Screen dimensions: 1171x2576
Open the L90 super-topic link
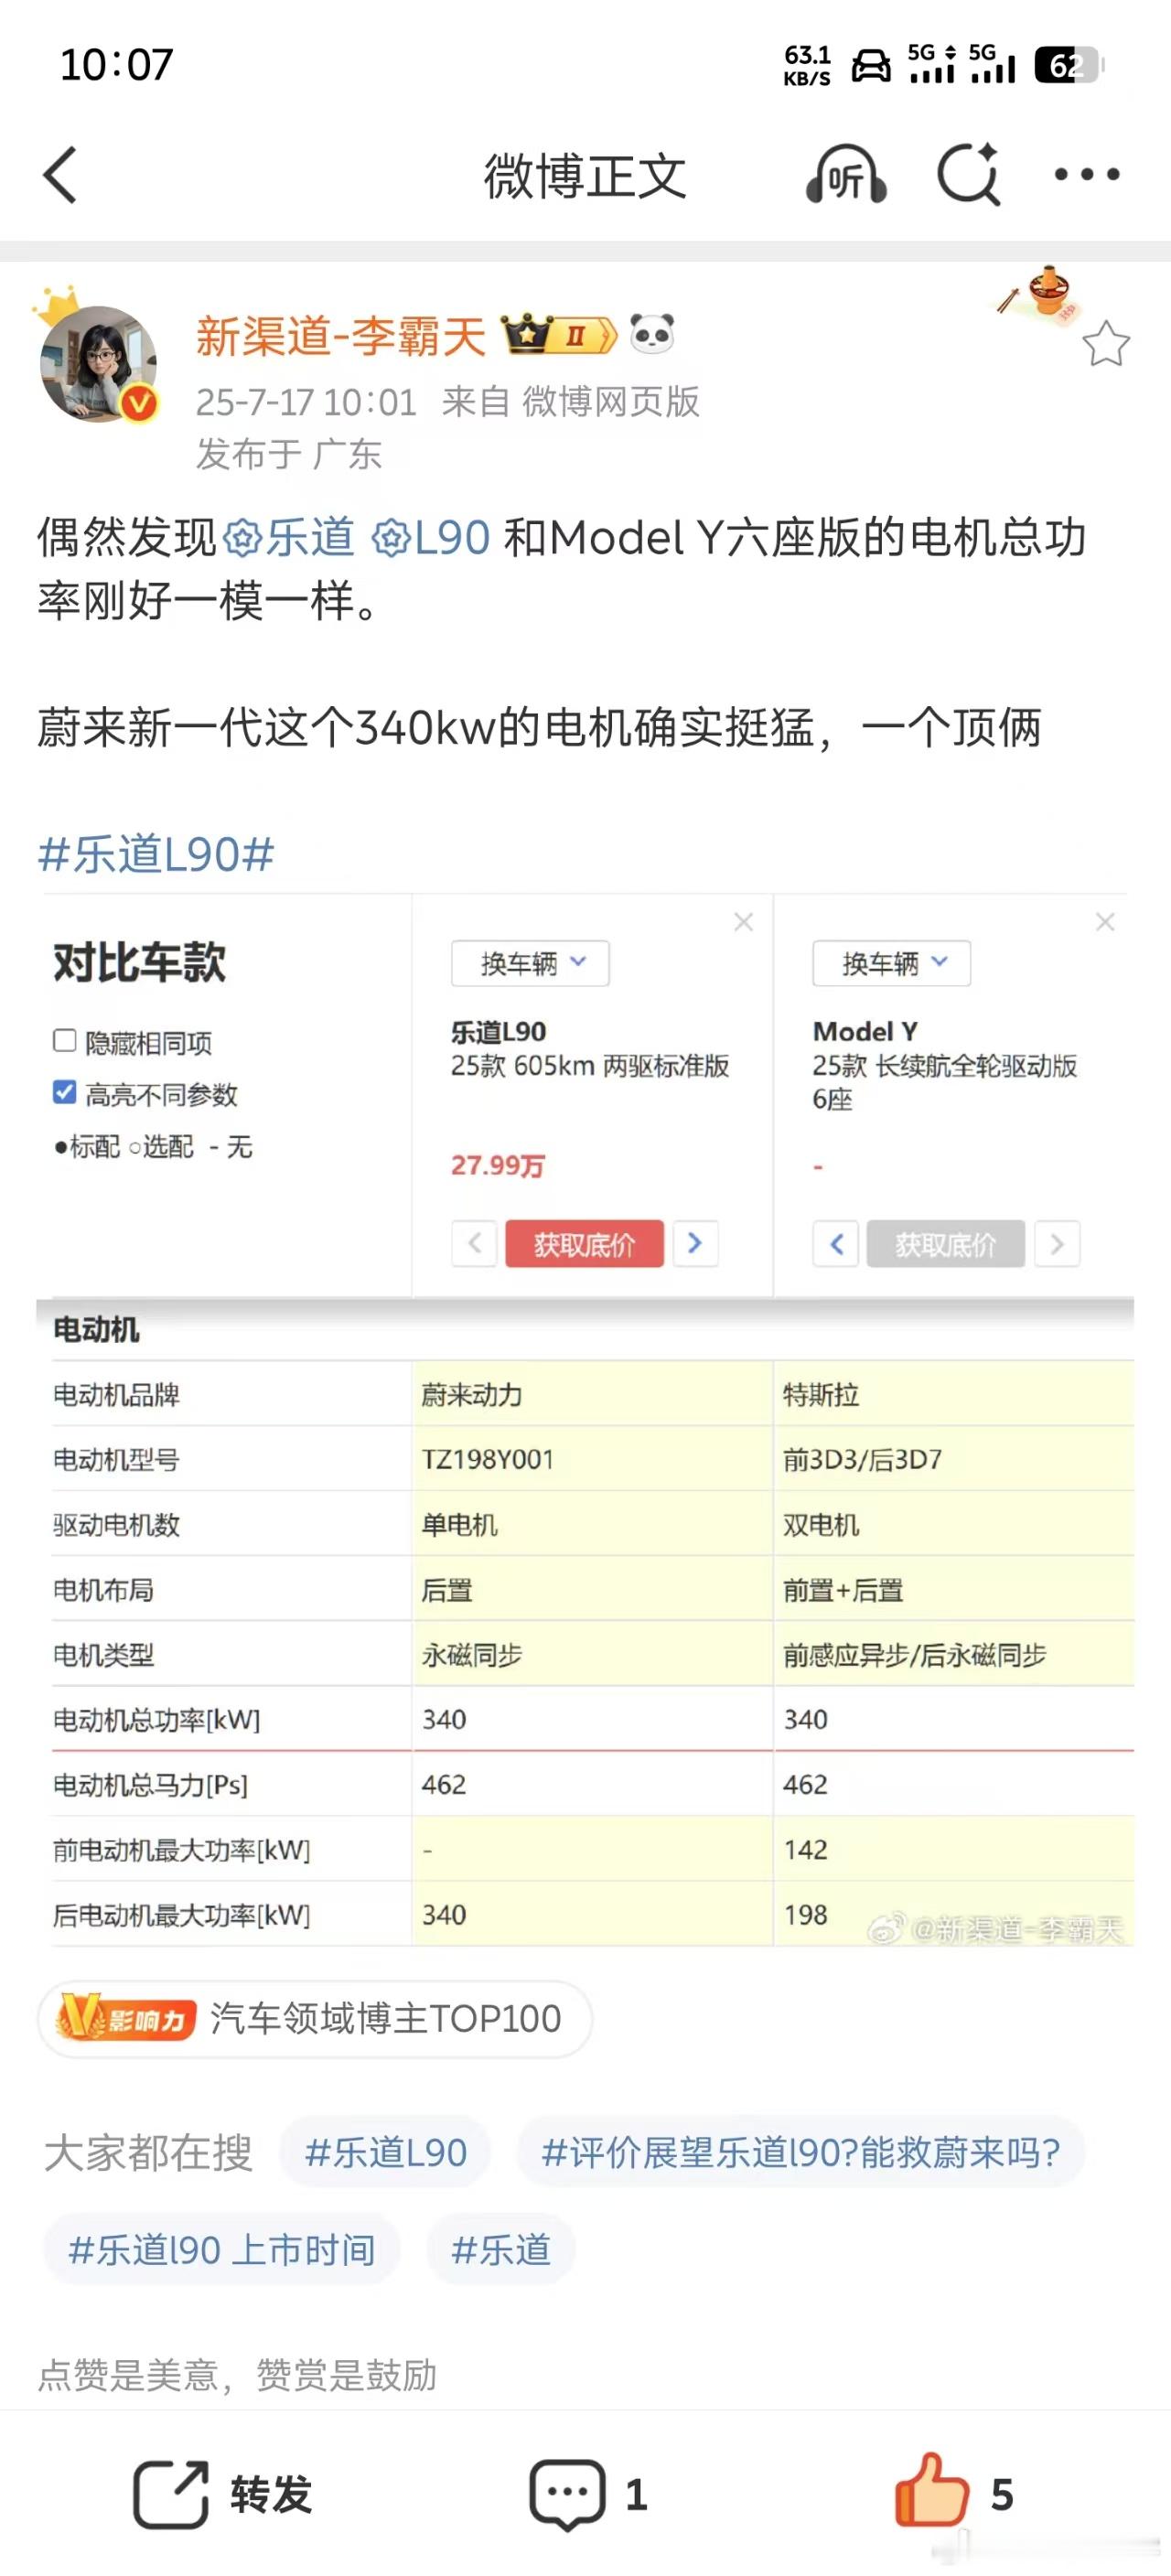point(431,538)
